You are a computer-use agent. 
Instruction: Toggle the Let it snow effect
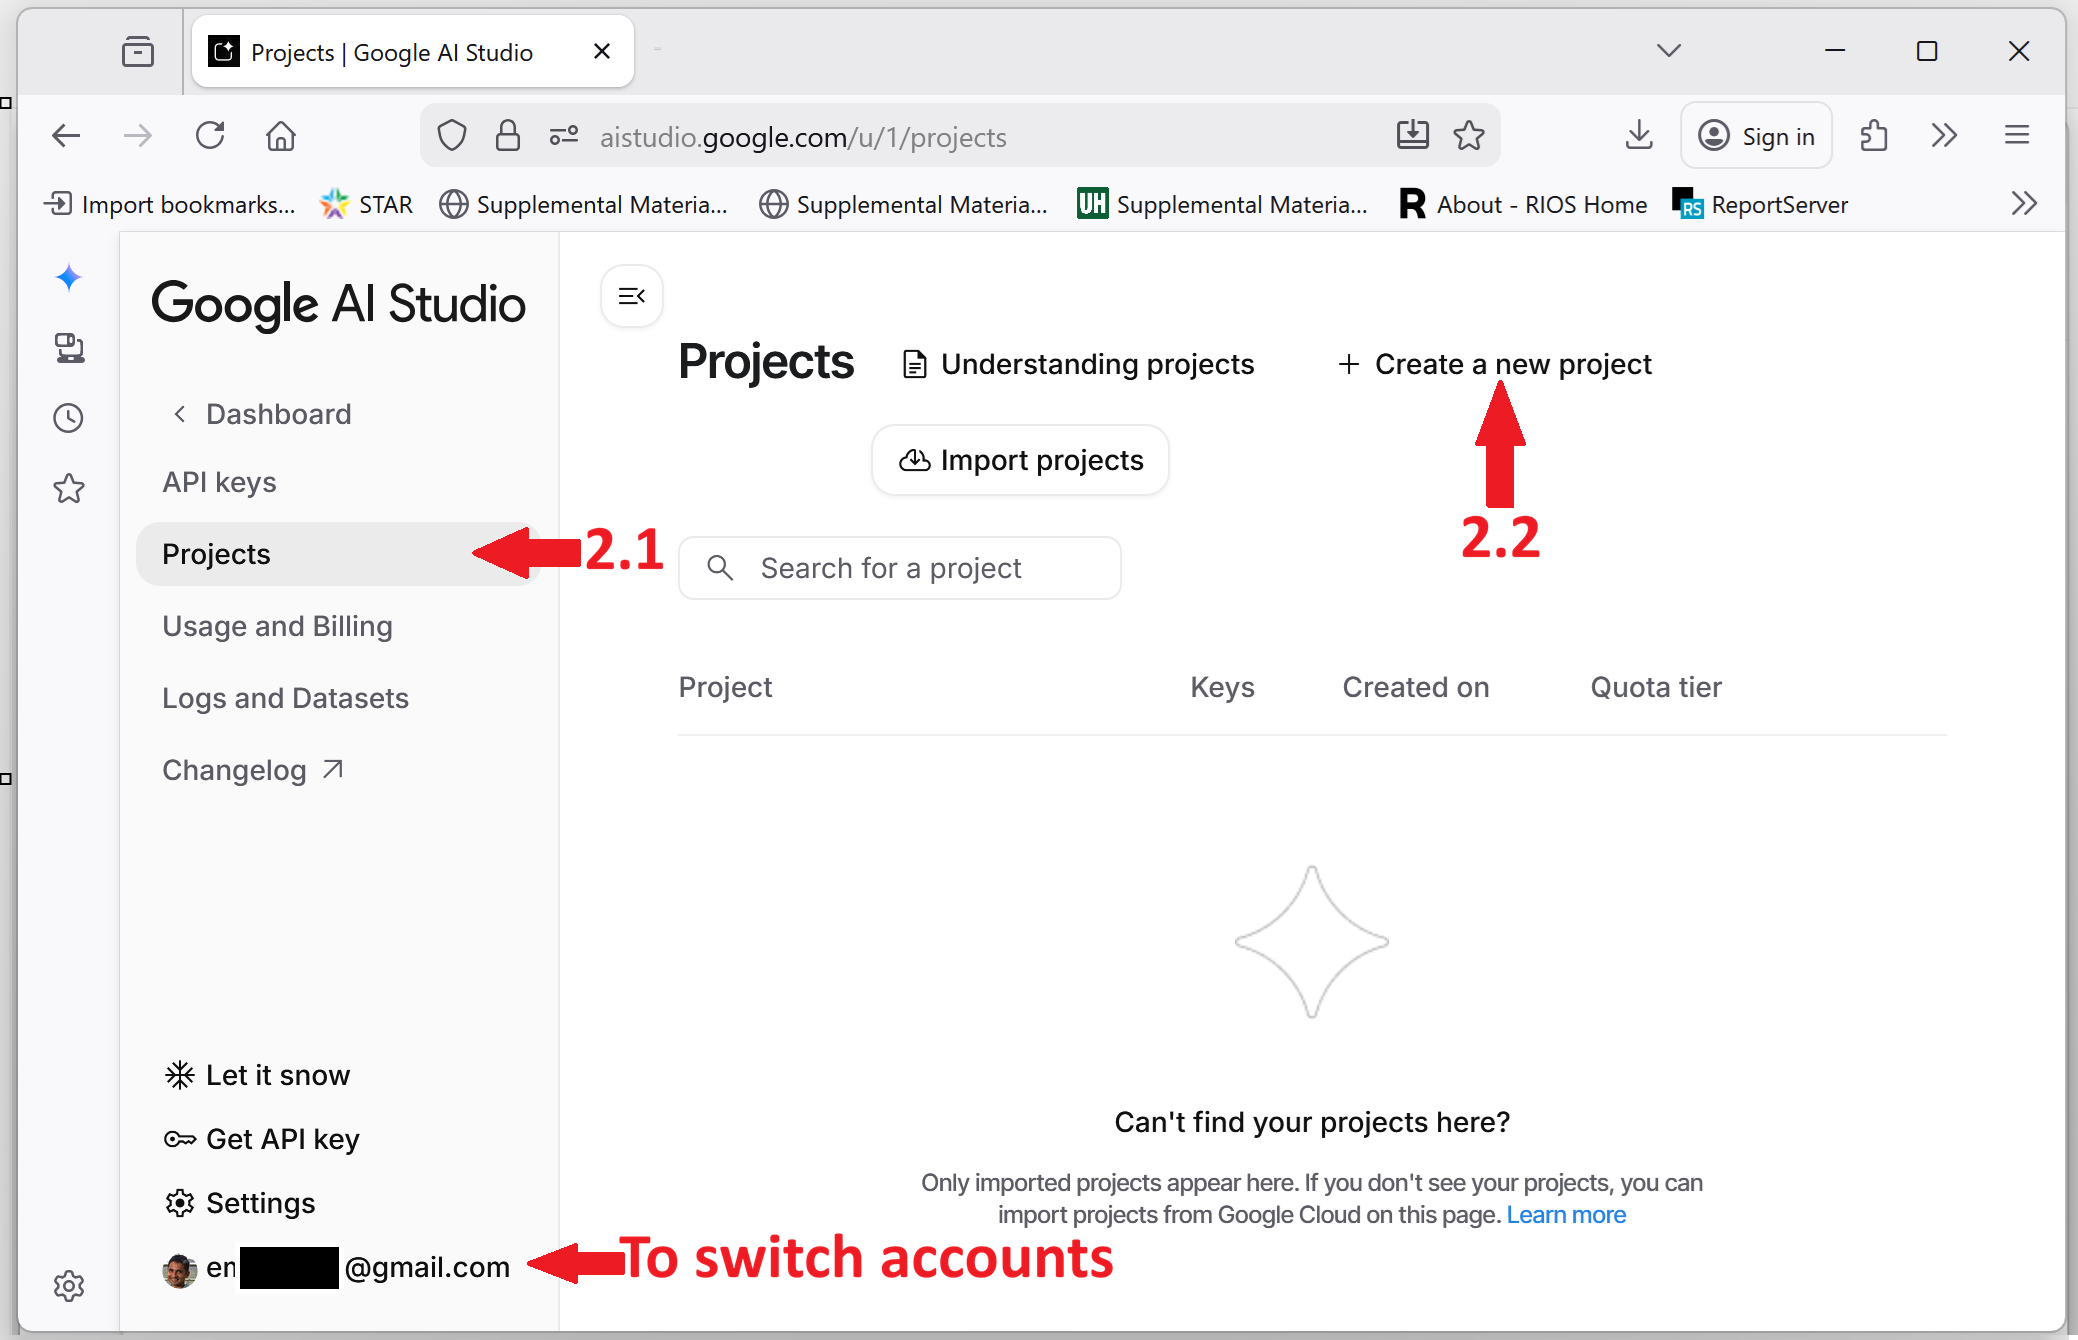pyautogui.click(x=257, y=1075)
